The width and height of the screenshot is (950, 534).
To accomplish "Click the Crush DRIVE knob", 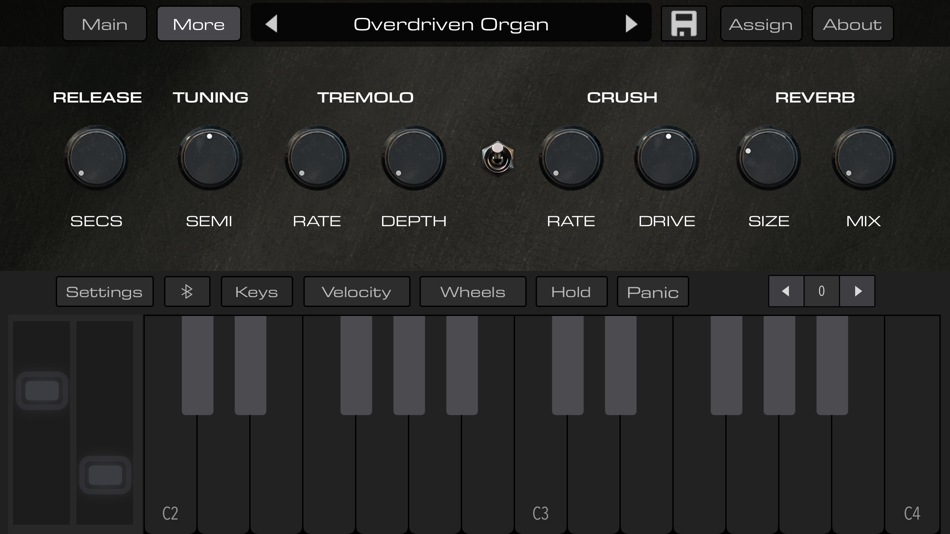I will pyautogui.click(x=666, y=158).
